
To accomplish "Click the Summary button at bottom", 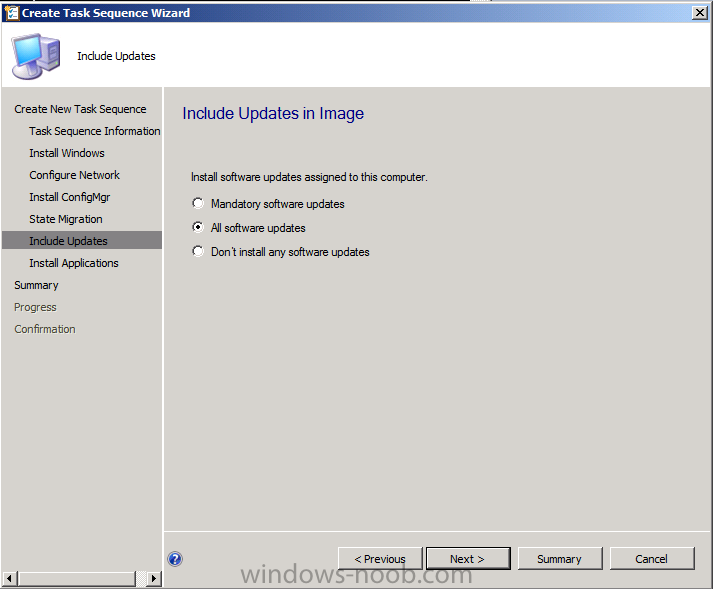I will [560, 559].
